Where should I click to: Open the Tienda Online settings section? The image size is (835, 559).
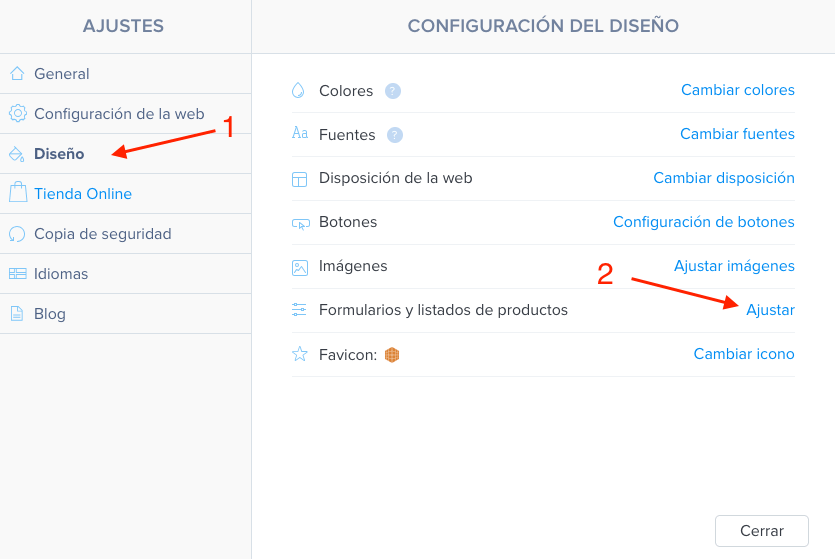coord(126,194)
